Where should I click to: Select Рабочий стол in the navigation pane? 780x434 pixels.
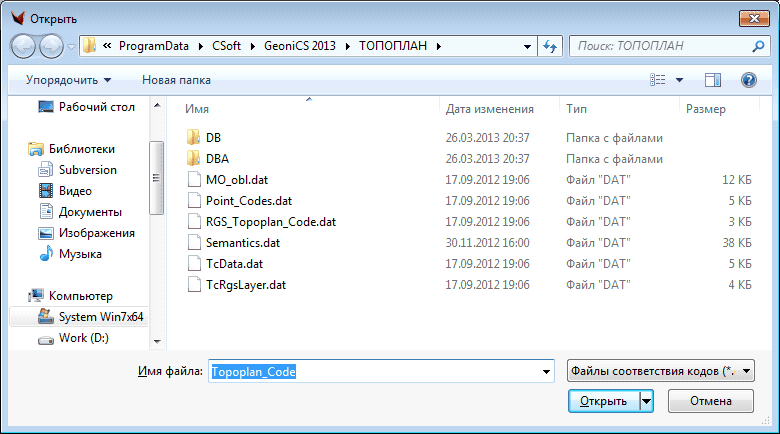(97, 107)
